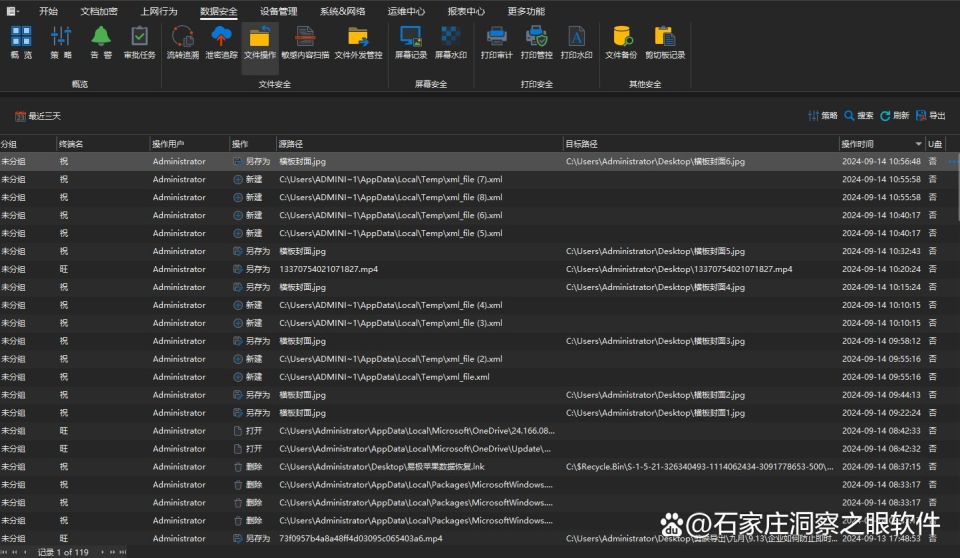Open 文件备份 file backup tool
960x558 pixels.
coord(621,42)
